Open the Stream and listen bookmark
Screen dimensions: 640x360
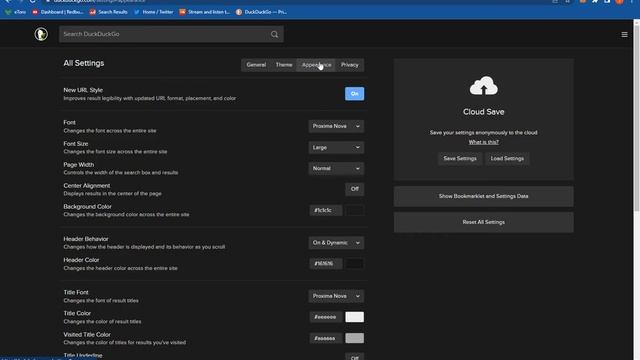click(x=204, y=12)
